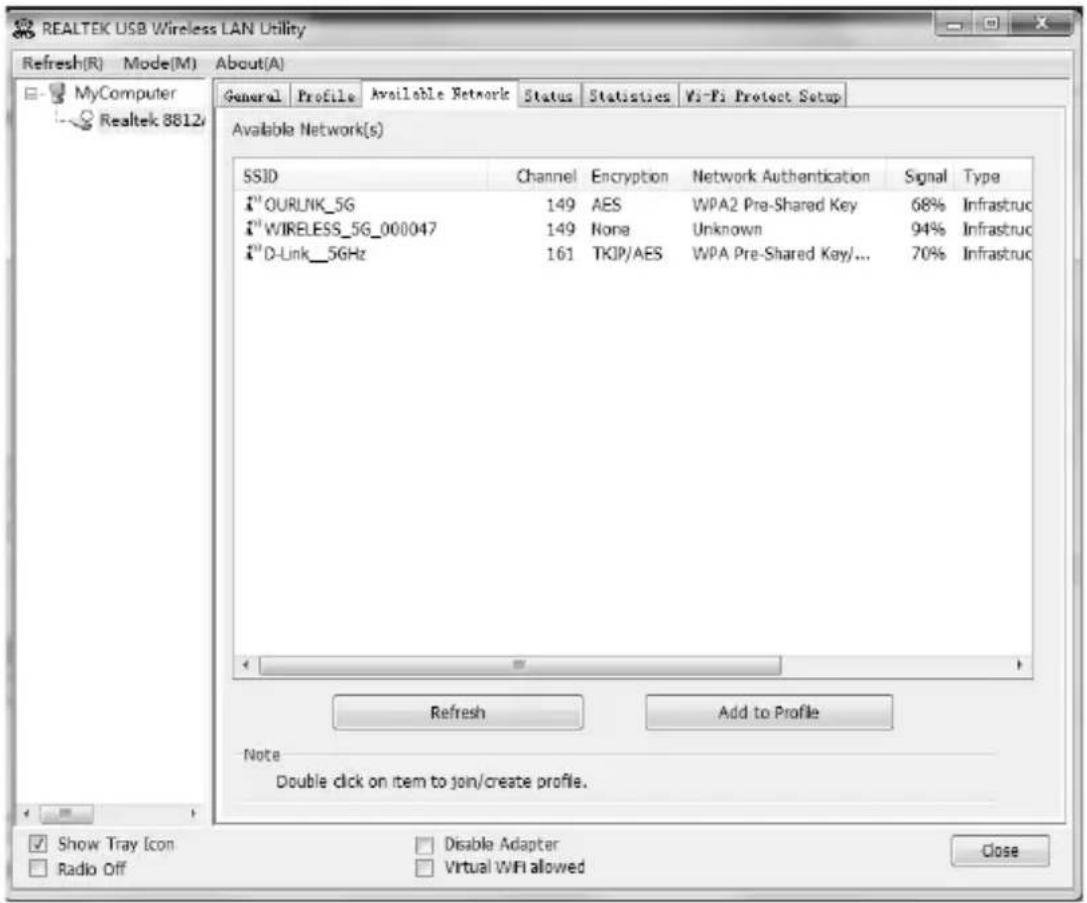This screenshot has height=903, width=1087.
Task: Click the tree panel scroll right arrow
Action: [x=193, y=814]
